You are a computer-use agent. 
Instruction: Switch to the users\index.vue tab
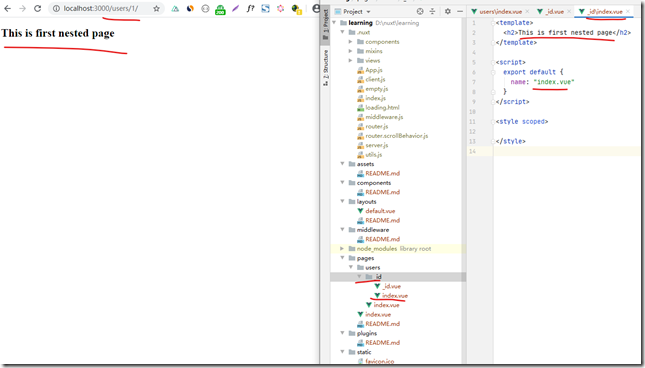pos(500,12)
